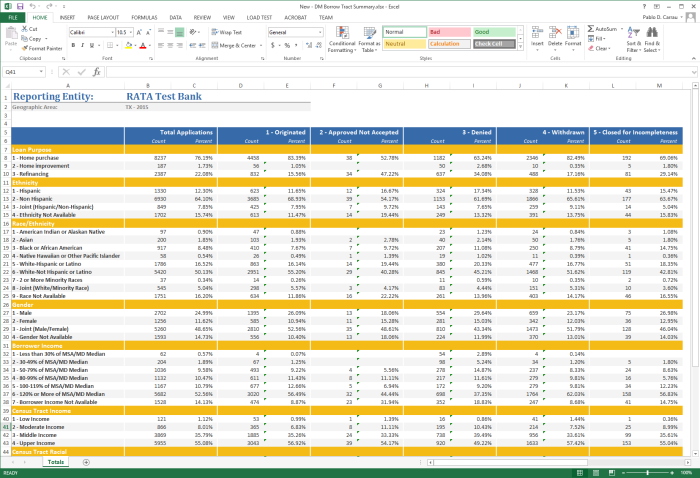Screen dimensions: 700x478
Task: Toggle Italic formatting
Action: click(83, 46)
